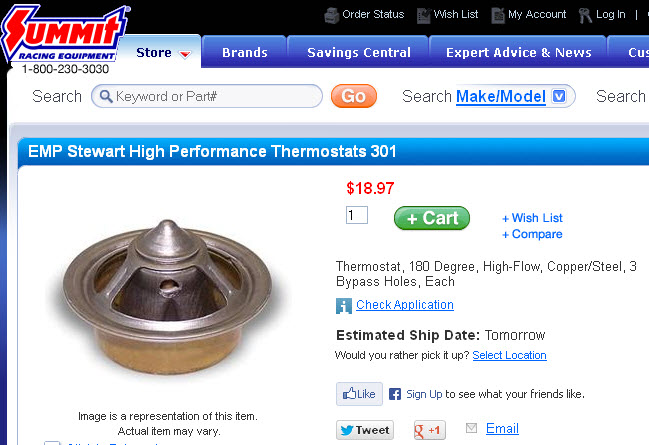Image resolution: width=649 pixels, height=445 pixels.
Task: Open Wish List icon in header
Action: (x=423, y=15)
